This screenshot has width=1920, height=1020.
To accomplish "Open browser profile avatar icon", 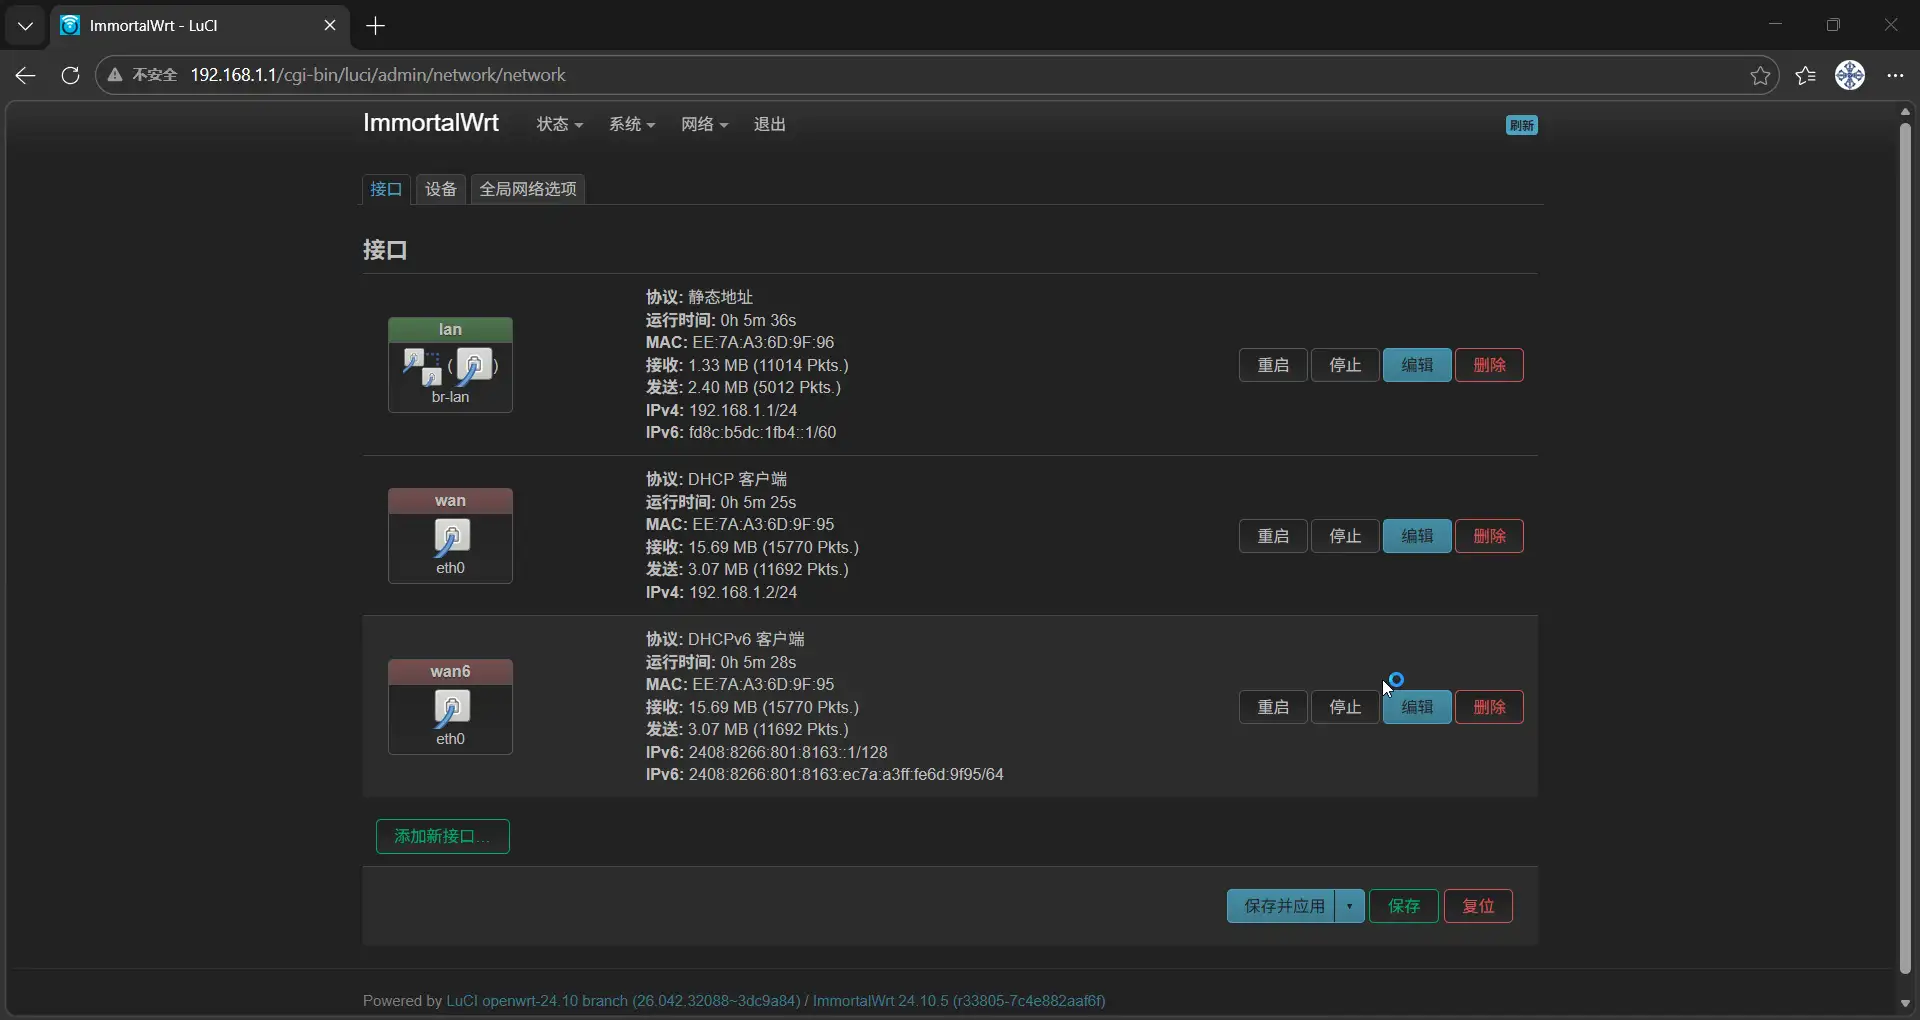I will pos(1850,75).
